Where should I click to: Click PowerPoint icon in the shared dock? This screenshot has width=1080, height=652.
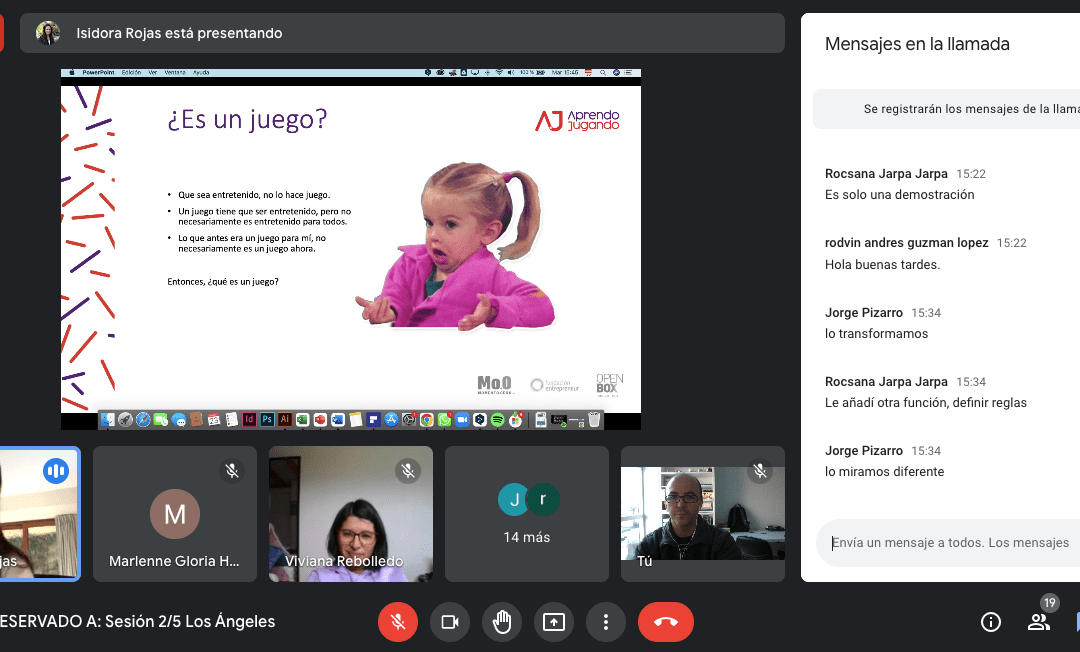coord(320,419)
